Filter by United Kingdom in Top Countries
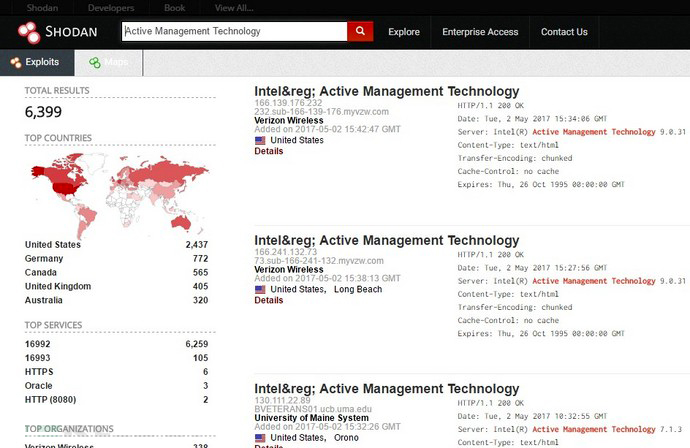Image resolution: width=690 pixels, height=448 pixels. tap(58, 286)
